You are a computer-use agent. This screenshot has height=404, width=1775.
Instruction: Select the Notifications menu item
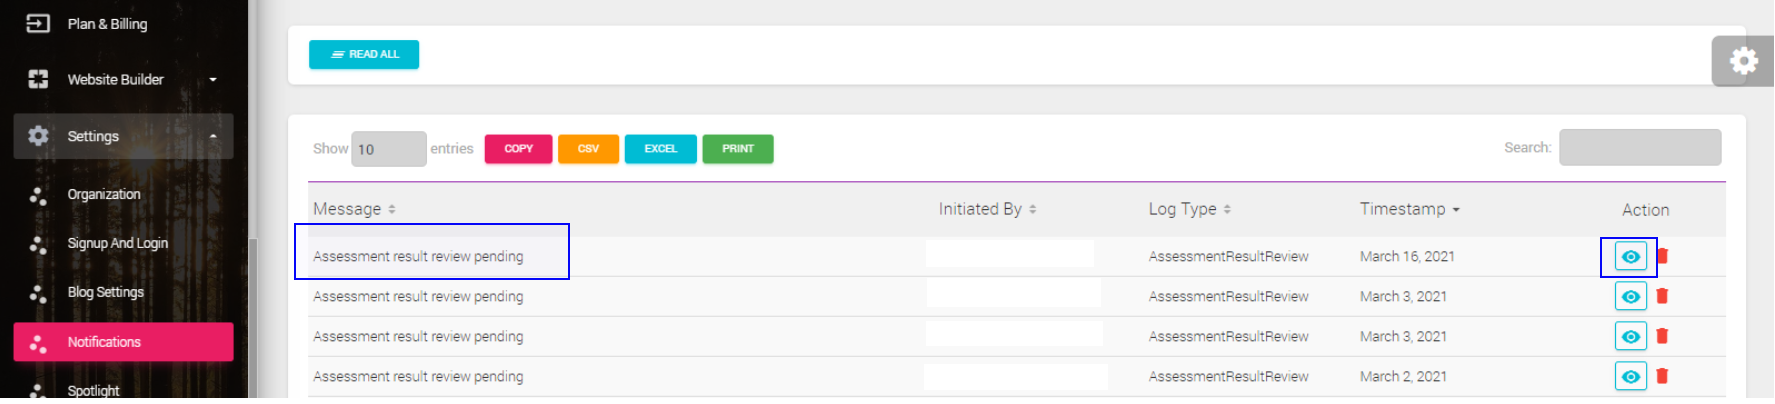(124, 342)
